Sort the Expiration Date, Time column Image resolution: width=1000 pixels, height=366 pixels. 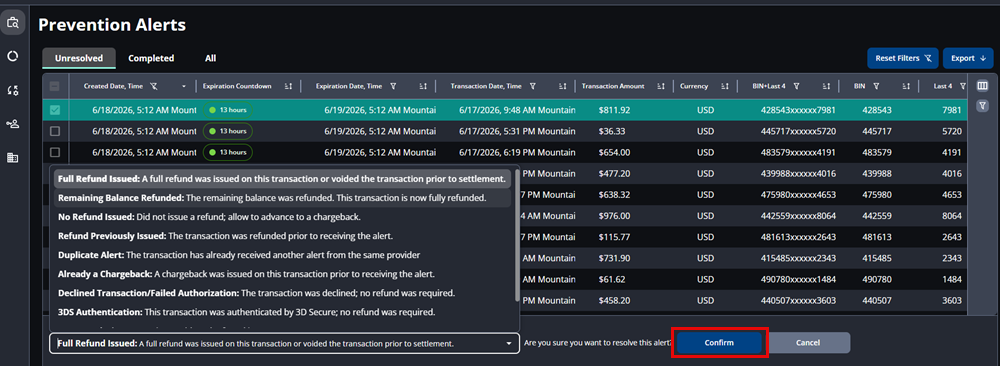pyautogui.click(x=423, y=86)
